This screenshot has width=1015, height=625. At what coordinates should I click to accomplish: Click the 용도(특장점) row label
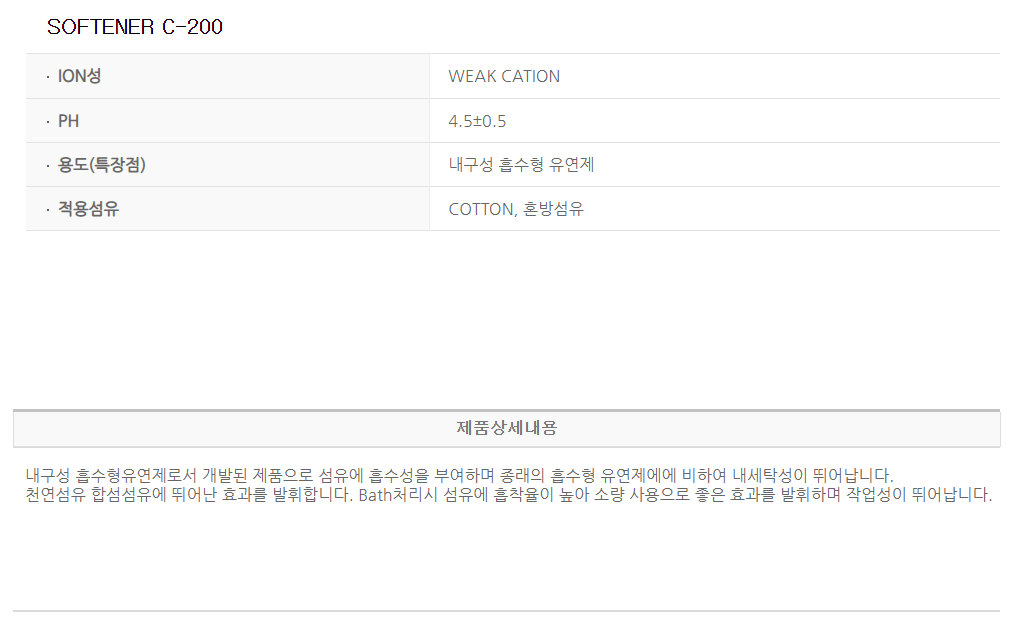[x=101, y=165]
